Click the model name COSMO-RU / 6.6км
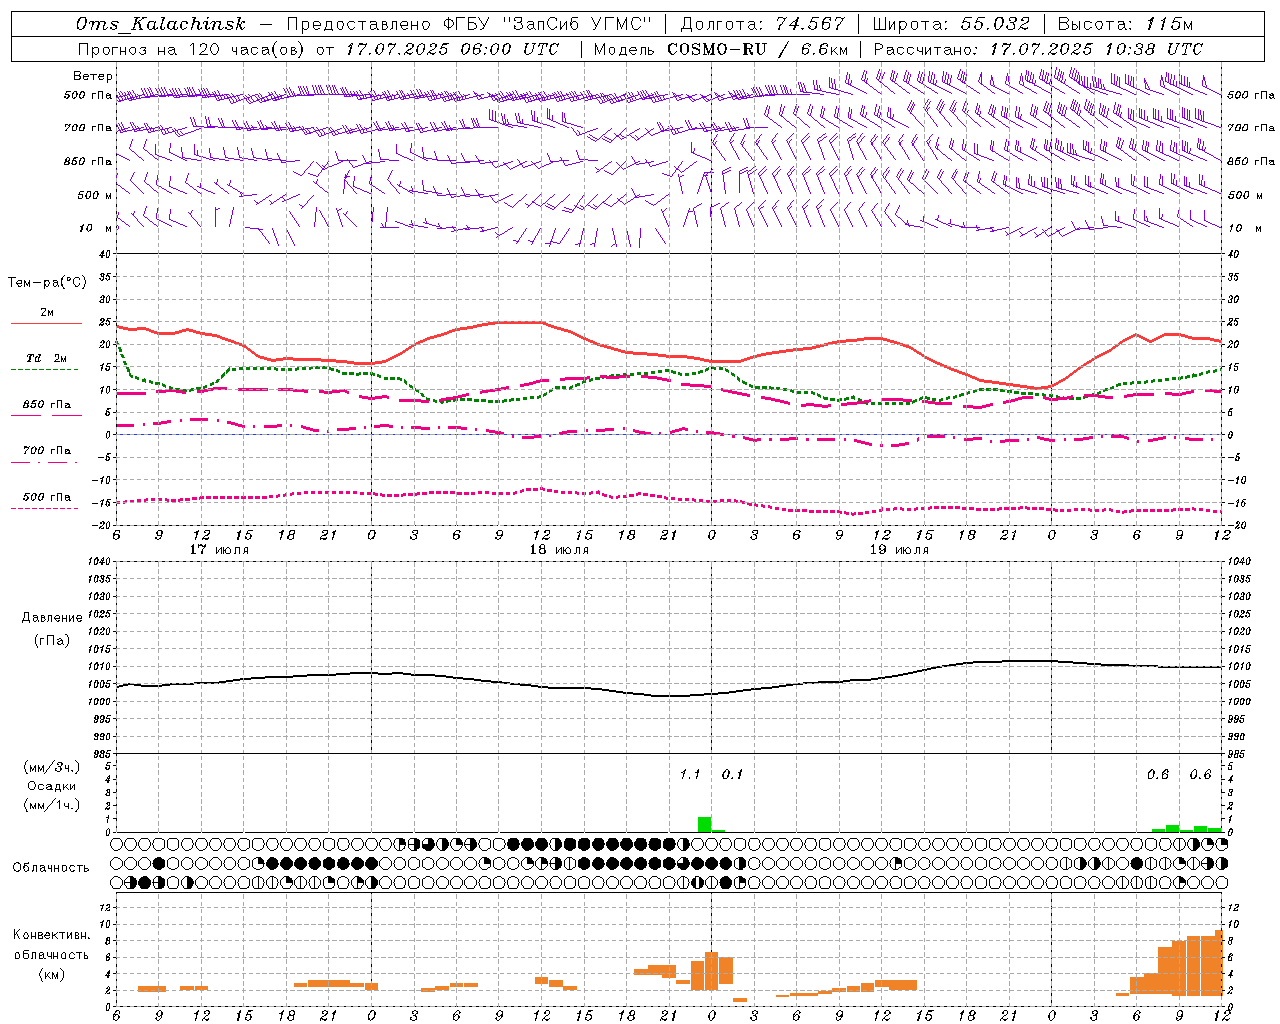Viewport: 1280px width, 1024px height. pyautogui.click(x=757, y=49)
